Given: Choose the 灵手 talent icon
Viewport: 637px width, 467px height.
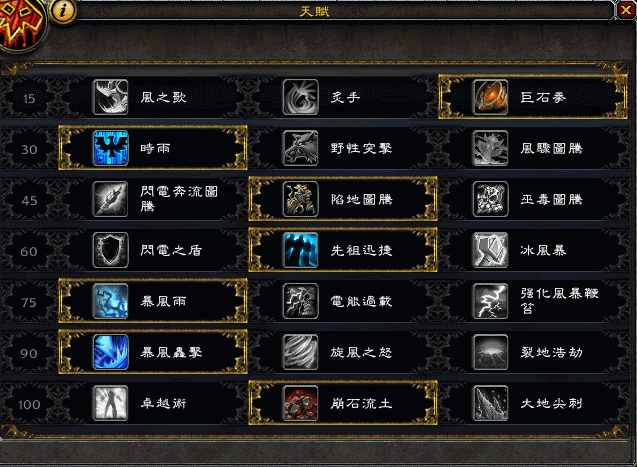Looking at the screenshot, I should 301,97.
